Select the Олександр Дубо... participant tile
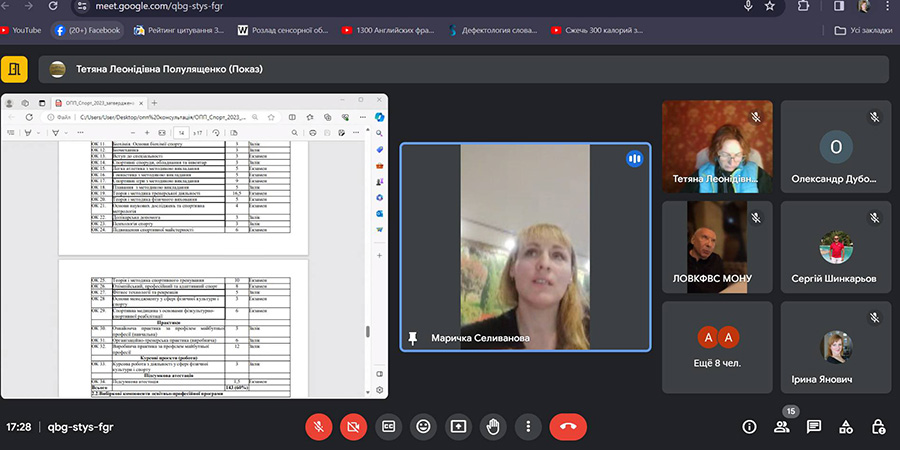 836,146
